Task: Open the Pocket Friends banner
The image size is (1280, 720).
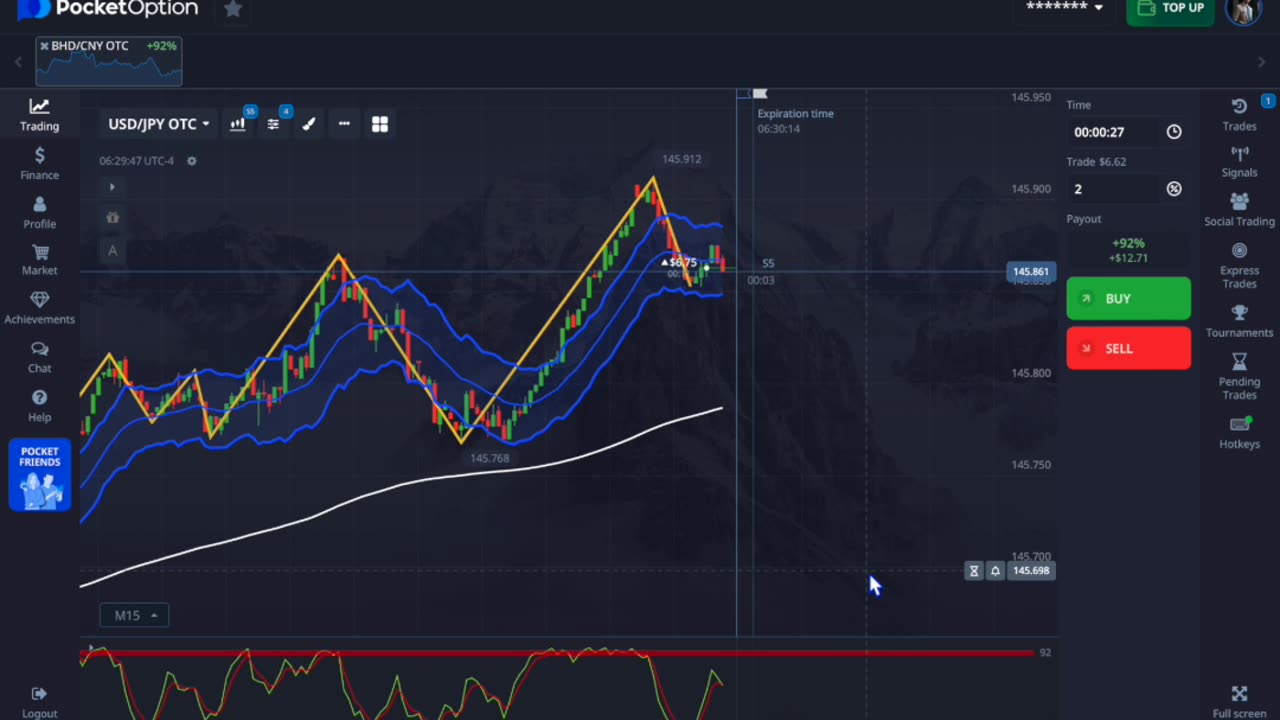Action: (x=40, y=475)
